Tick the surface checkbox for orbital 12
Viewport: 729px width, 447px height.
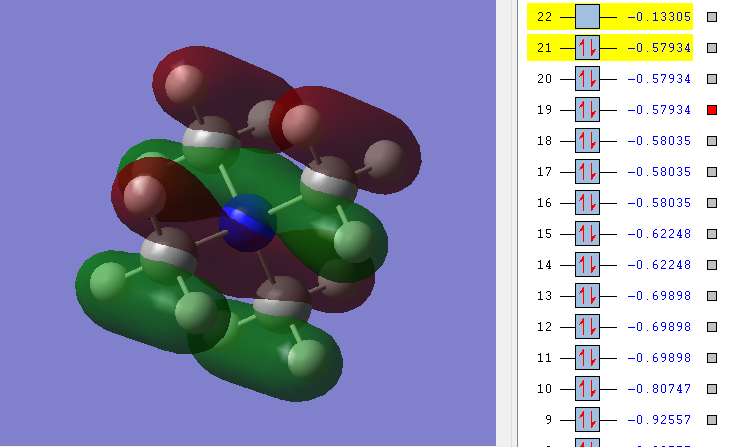point(712,327)
